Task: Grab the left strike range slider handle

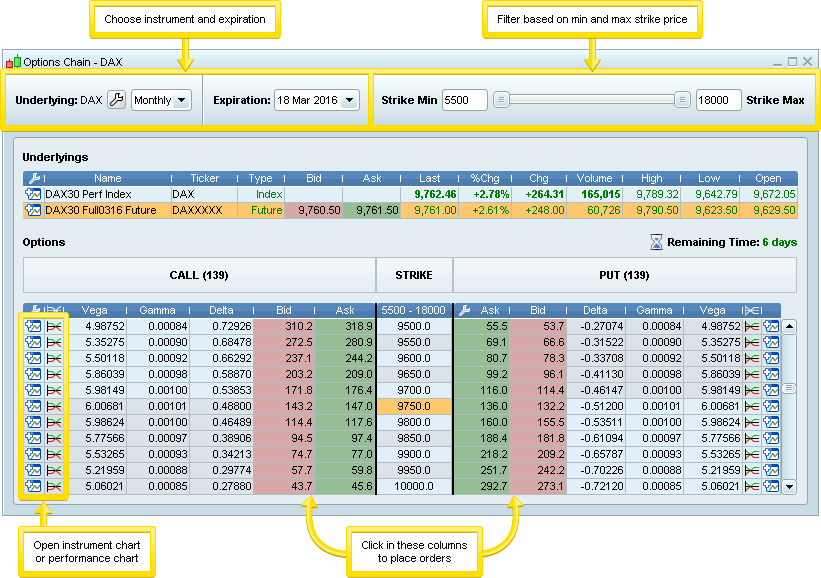Action: [x=501, y=99]
